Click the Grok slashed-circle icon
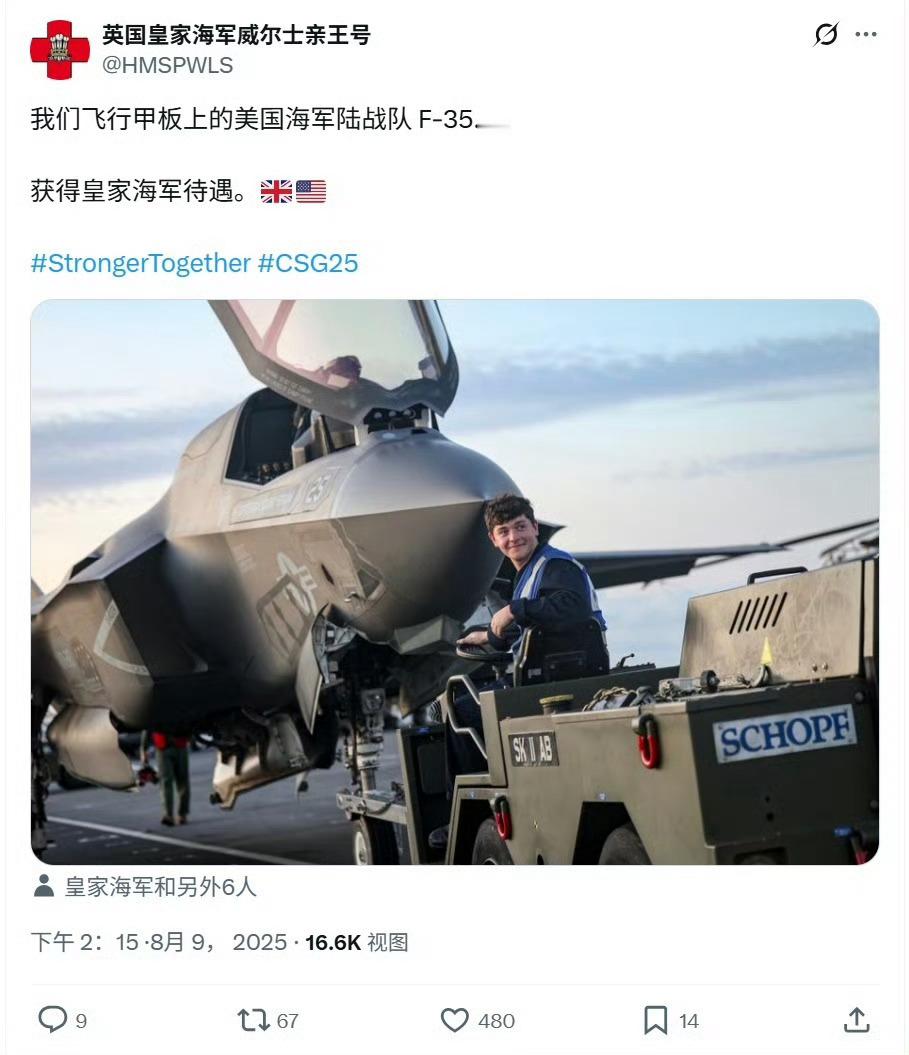The image size is (909, 1055). (x=826, y=34)
